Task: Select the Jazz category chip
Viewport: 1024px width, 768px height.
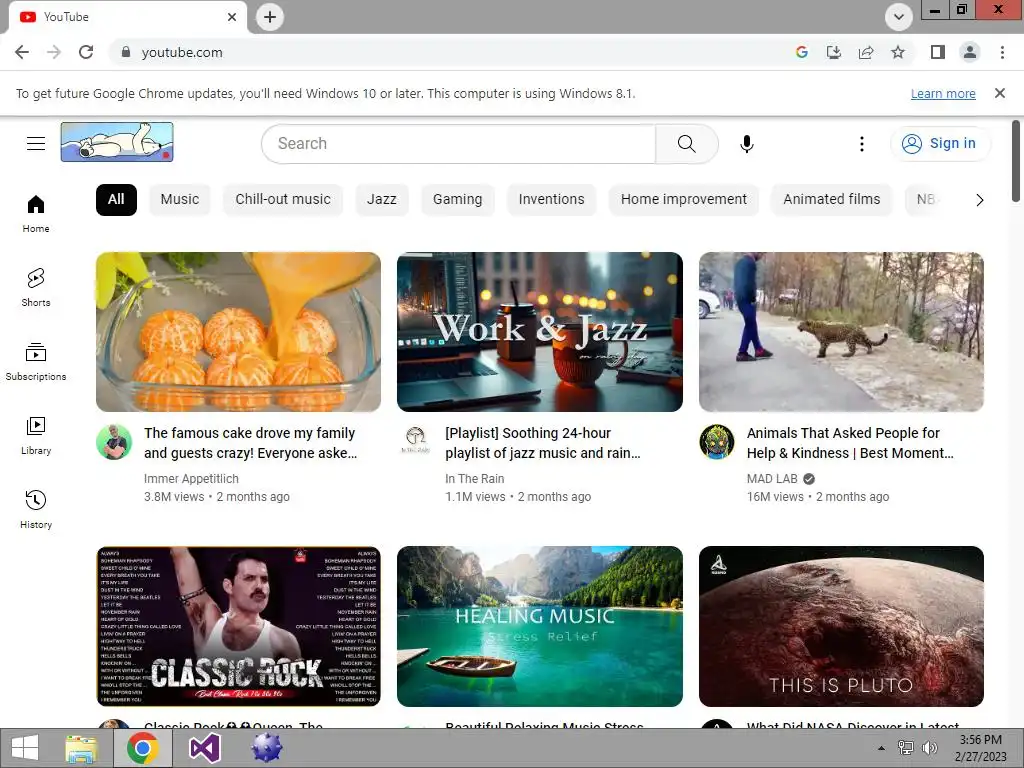Action: click(x=381, y=200)
